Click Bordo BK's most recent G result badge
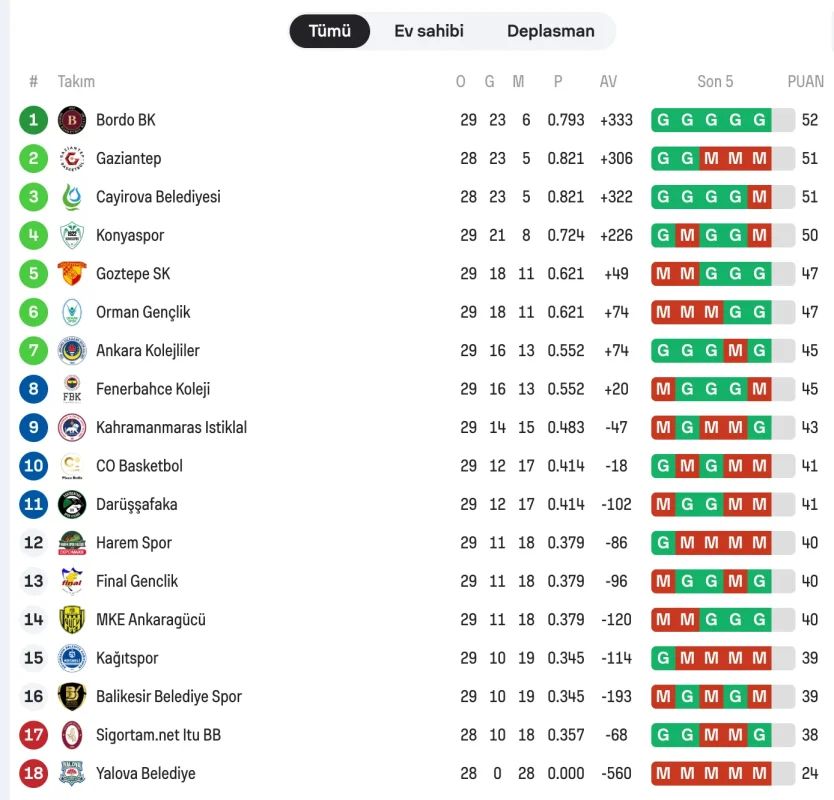The width and height of the screenshot is (834, 800). pos(760,120)
